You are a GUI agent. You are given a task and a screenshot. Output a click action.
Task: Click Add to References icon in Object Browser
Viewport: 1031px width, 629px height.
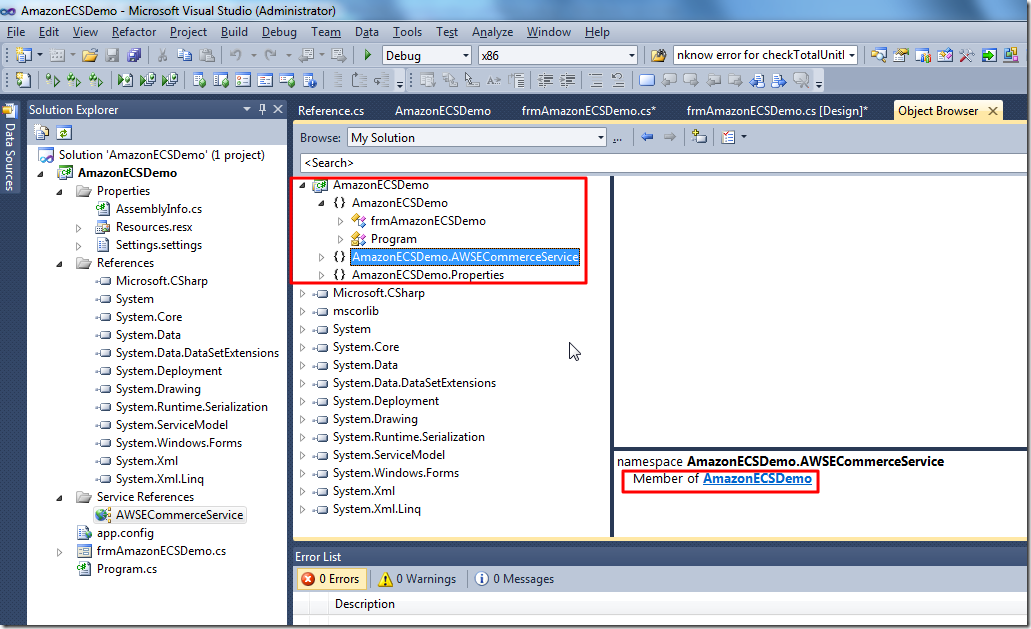(699, 137)
